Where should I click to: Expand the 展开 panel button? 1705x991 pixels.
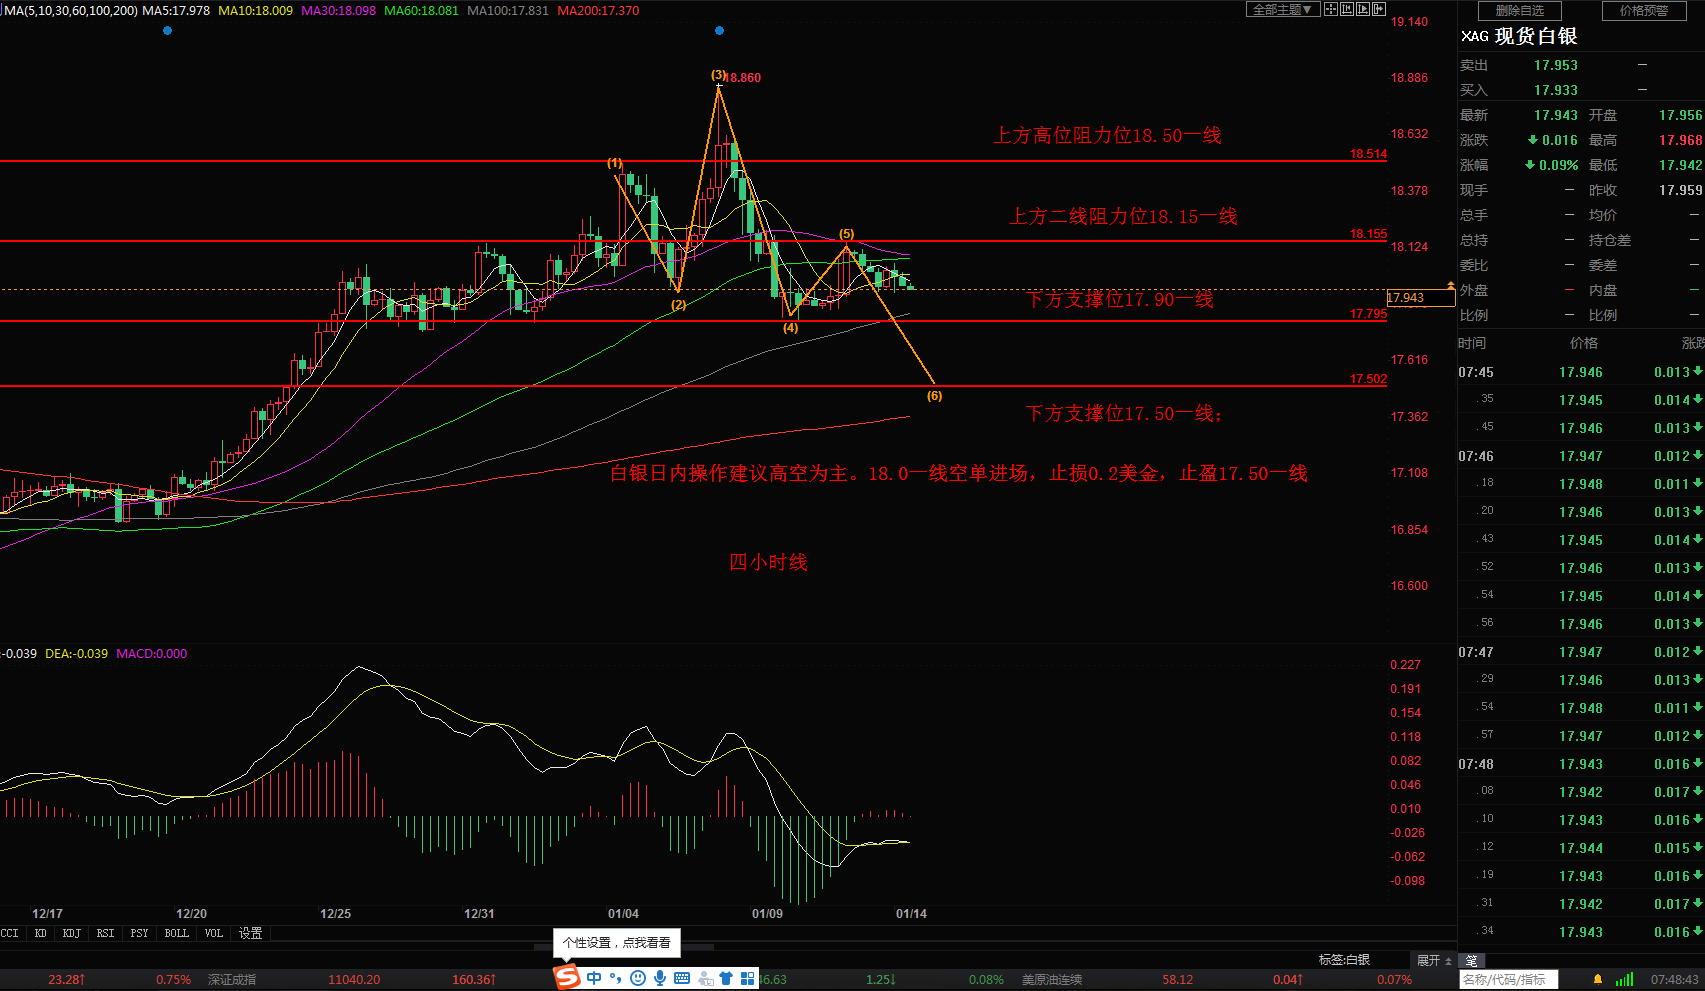coord(1434,960)
